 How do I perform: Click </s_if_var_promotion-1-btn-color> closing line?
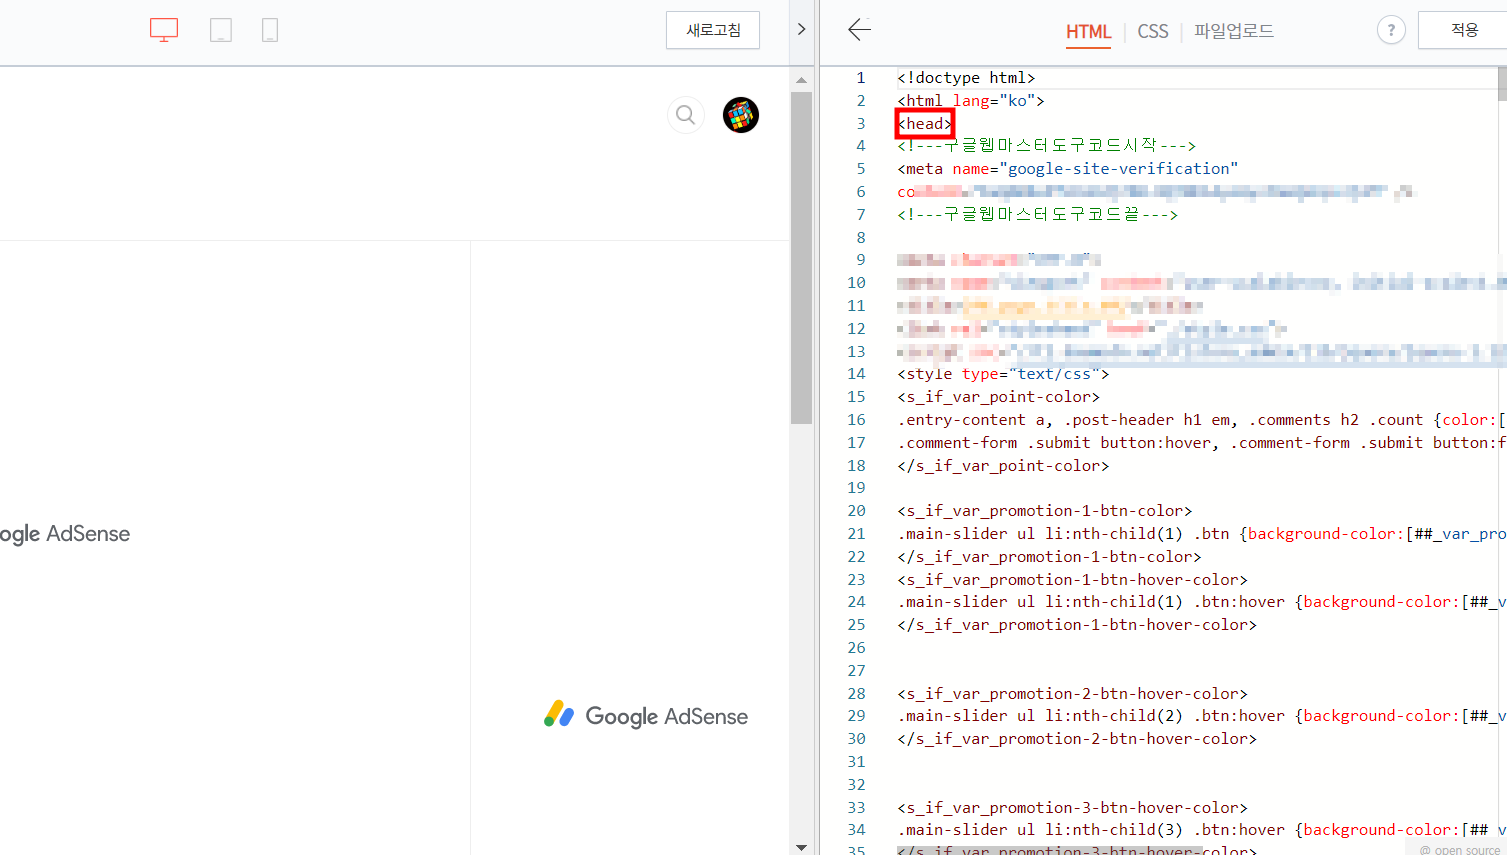coord(1049,557)
